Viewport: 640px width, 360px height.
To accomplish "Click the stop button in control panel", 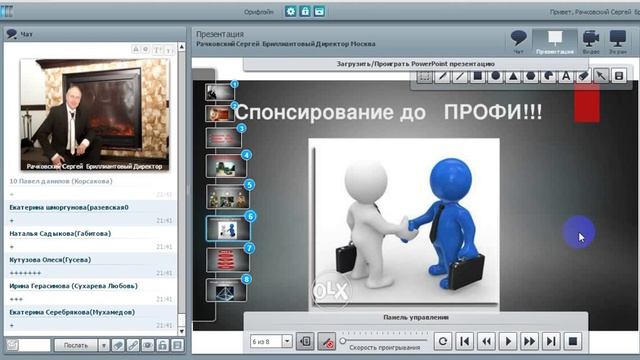I will coord(573,341).
